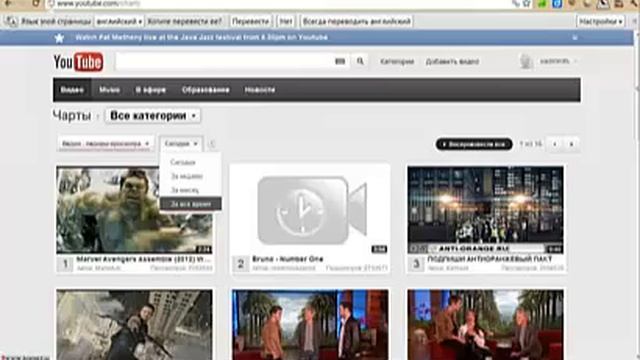Select the Образование tab
This screenshot has width=640, height=360.
205,90
